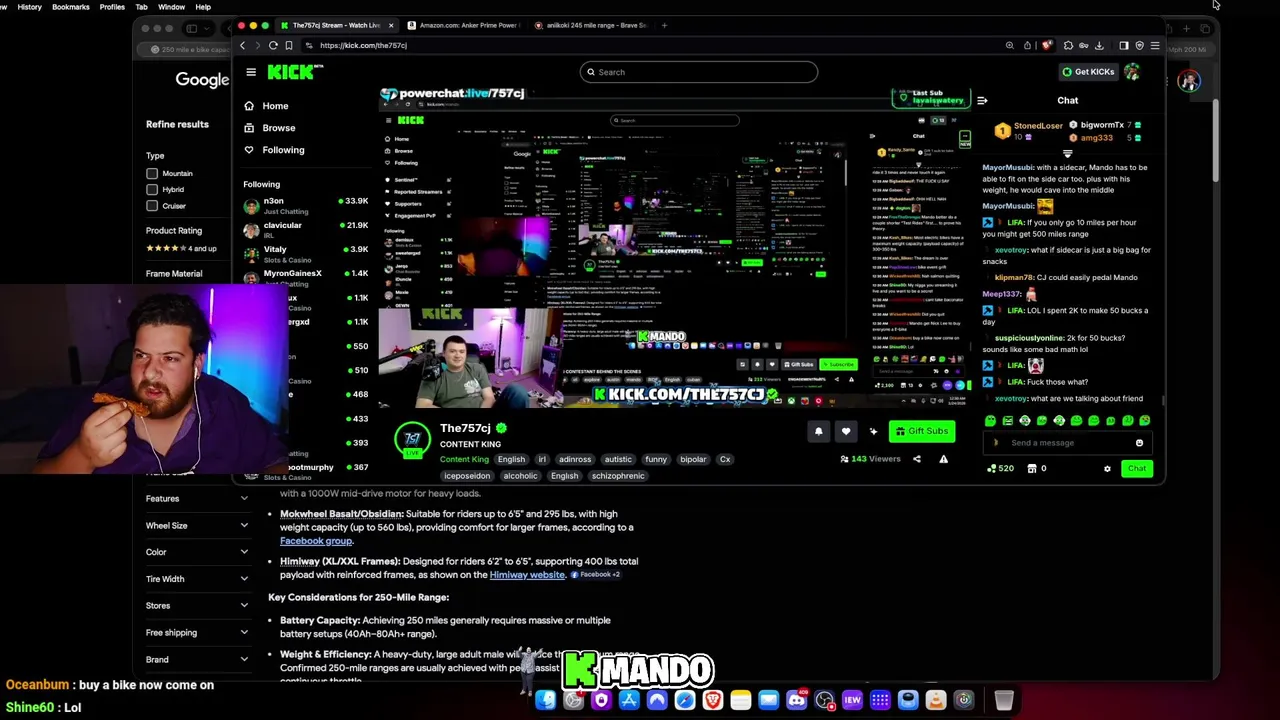Open browser hamburger menu
The image size is (1280, 720).
click(1155, 45)
